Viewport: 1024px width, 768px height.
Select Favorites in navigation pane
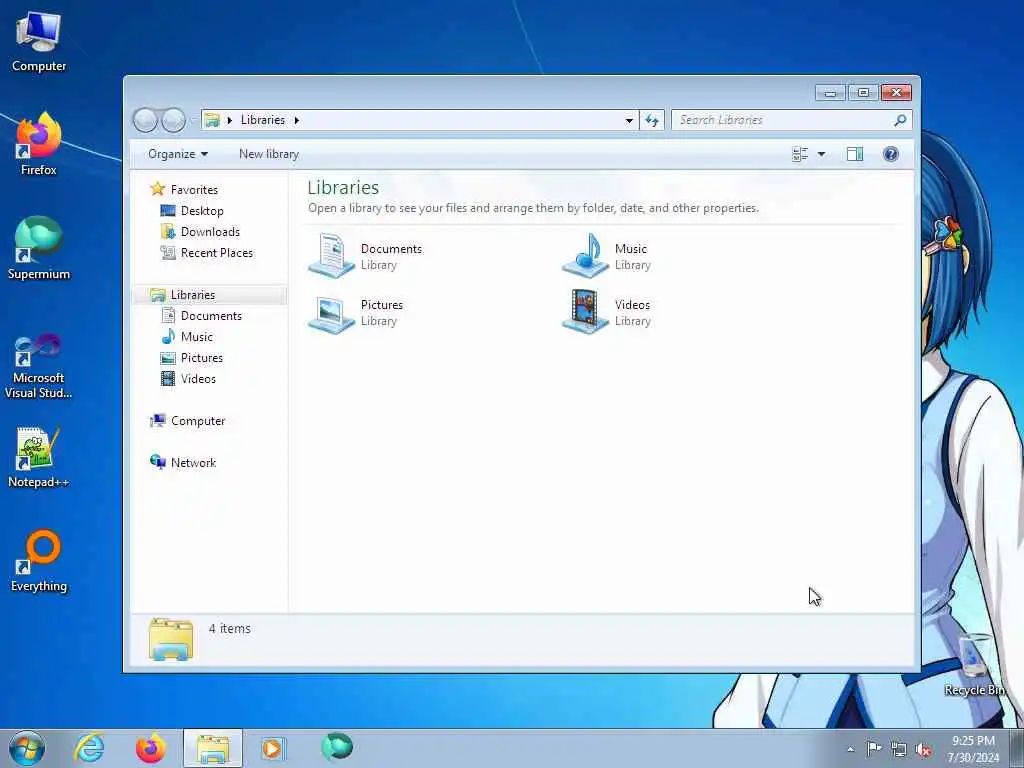pyautogui.click(x=194, y=189)
